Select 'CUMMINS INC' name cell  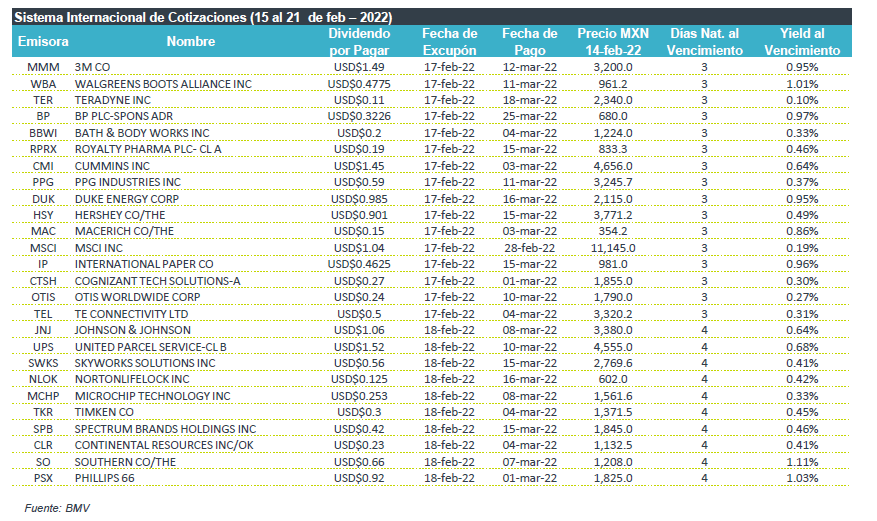coord(112,166)
